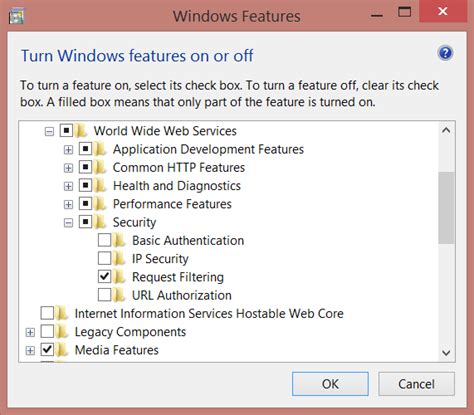
Task: Expand the Media Features node
Action: pyautogui.click(x=30, y=351)
